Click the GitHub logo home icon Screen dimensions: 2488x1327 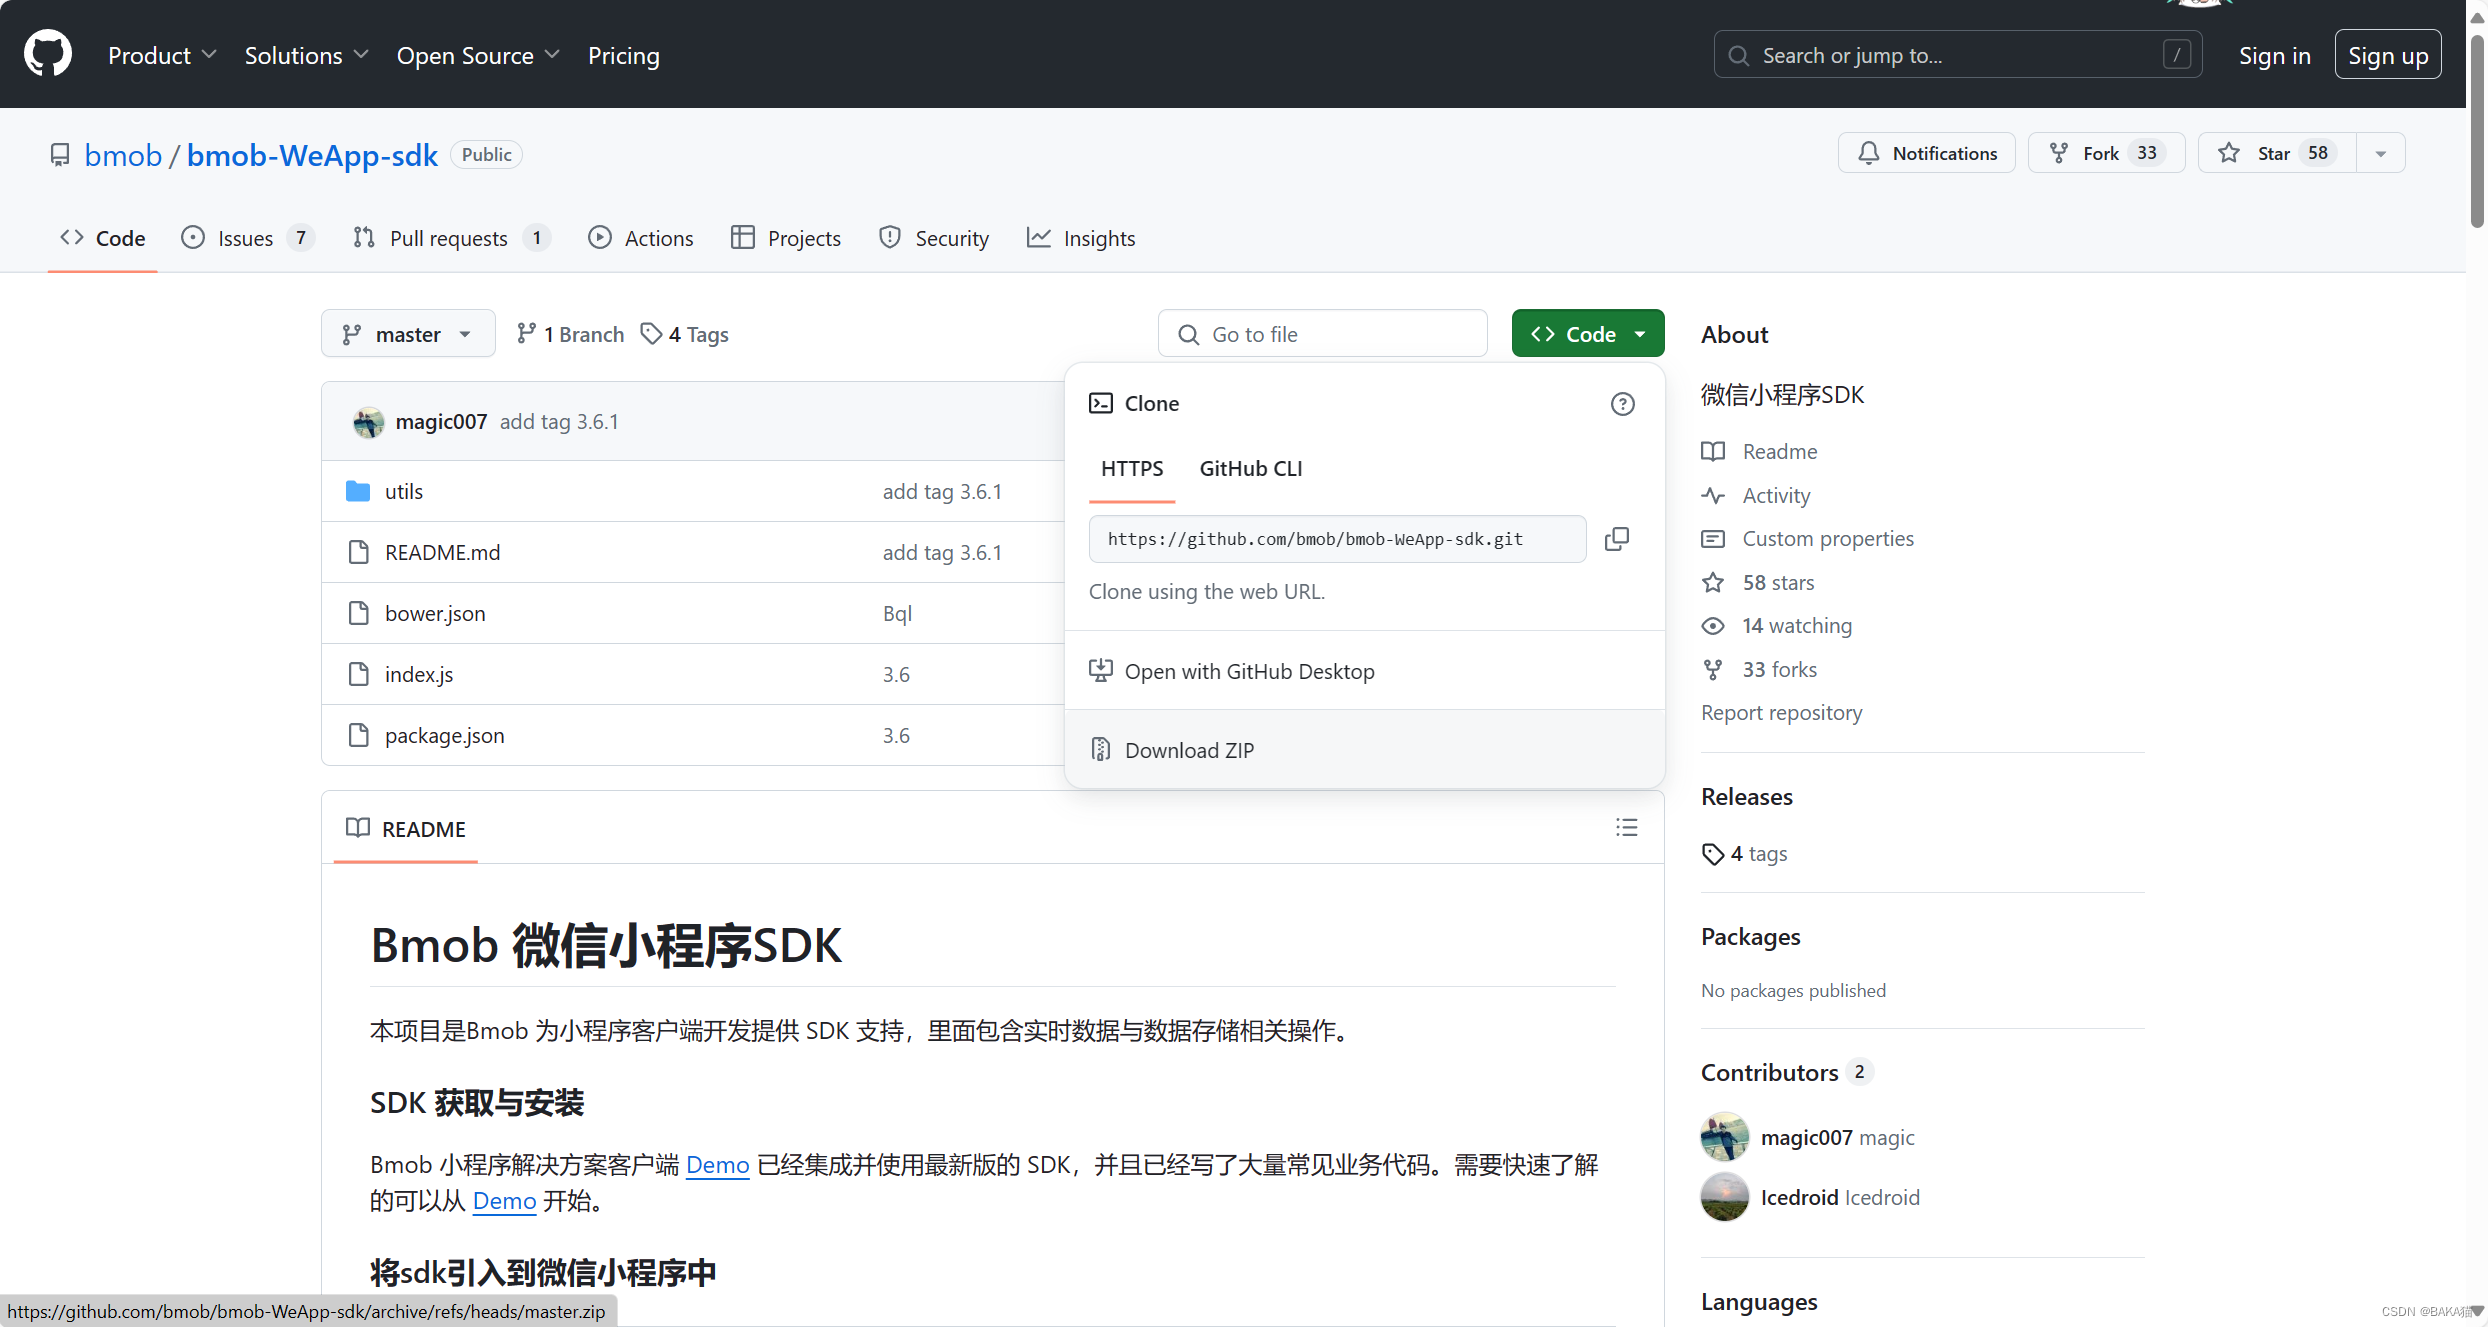[47, 54]
